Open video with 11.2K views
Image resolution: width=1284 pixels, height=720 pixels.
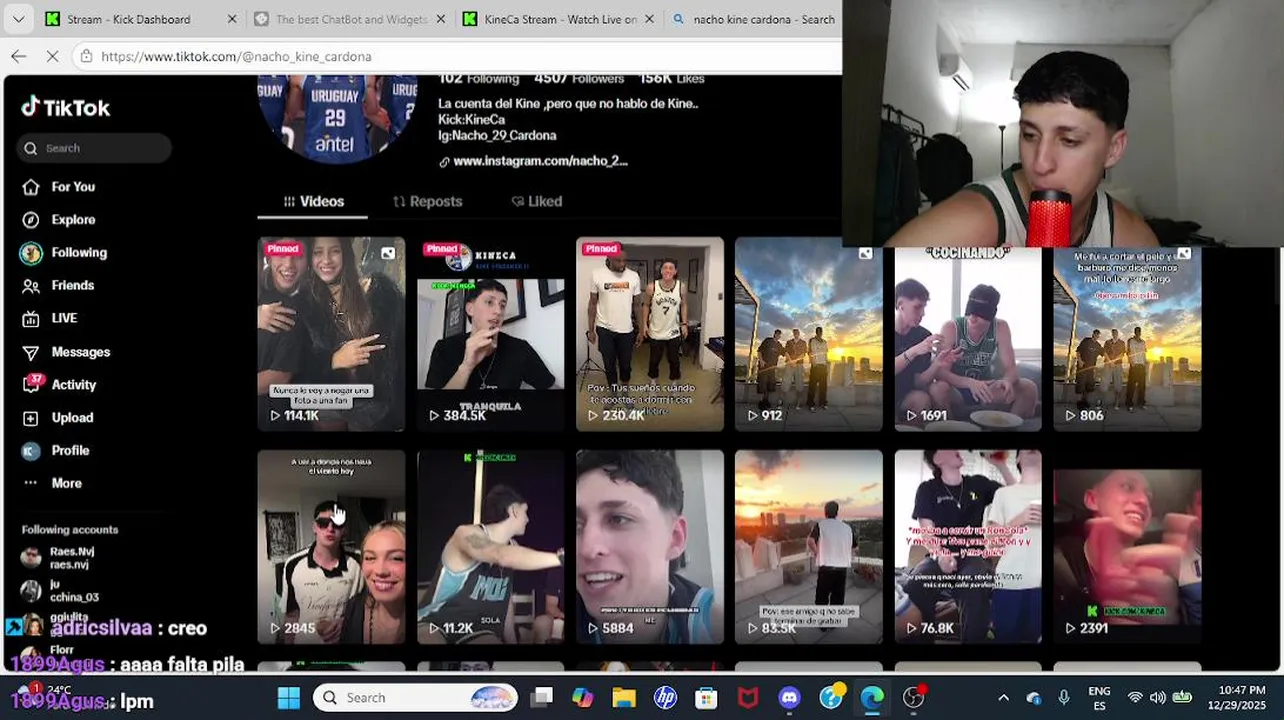pyautogui.click(x=490, y=547)
